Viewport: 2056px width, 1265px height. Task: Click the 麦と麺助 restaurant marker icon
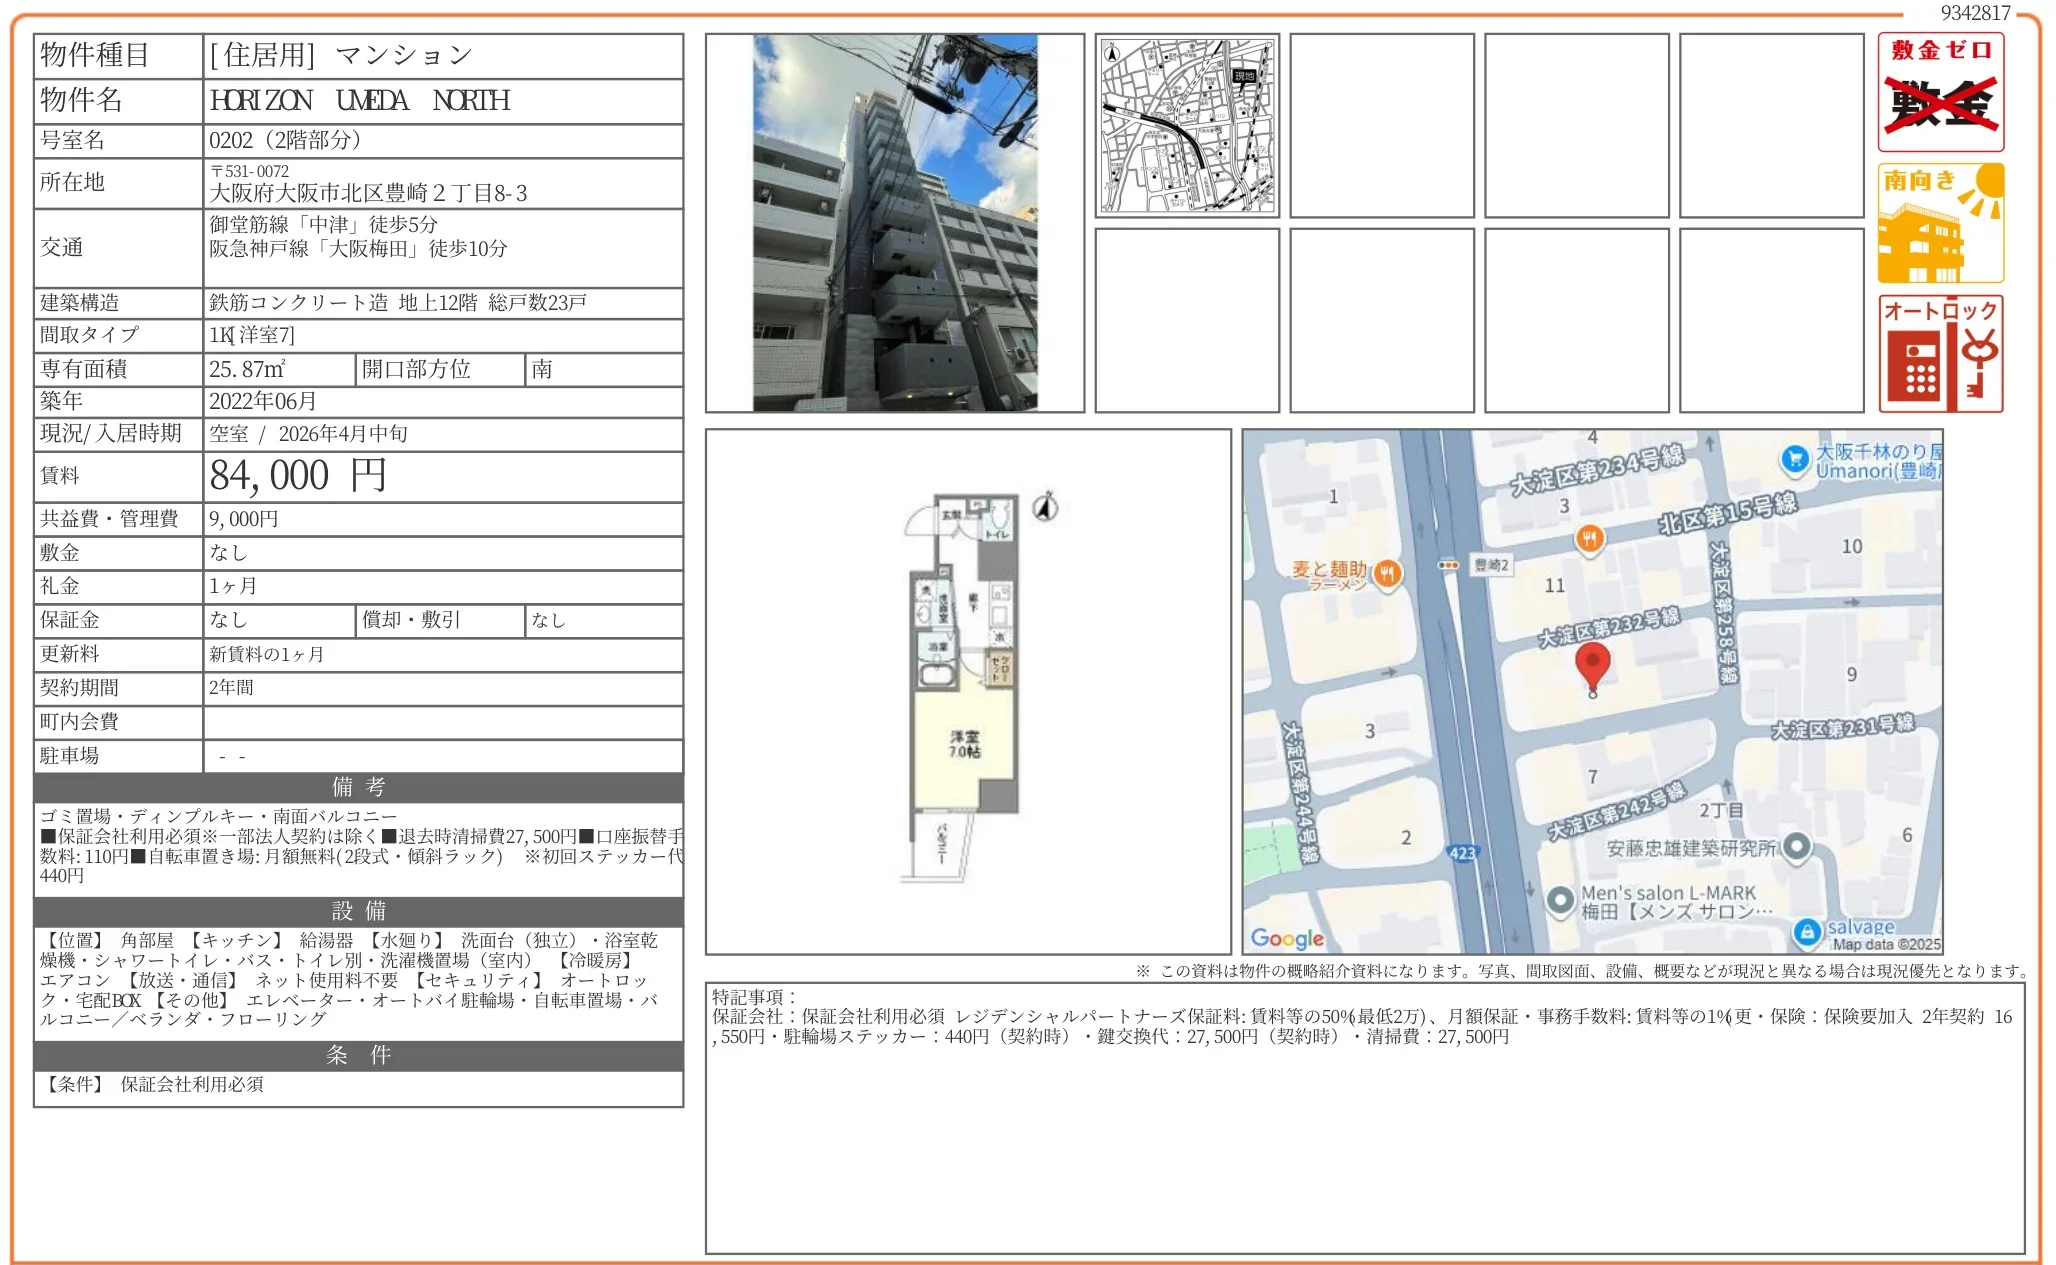(x=1386, y=573)
